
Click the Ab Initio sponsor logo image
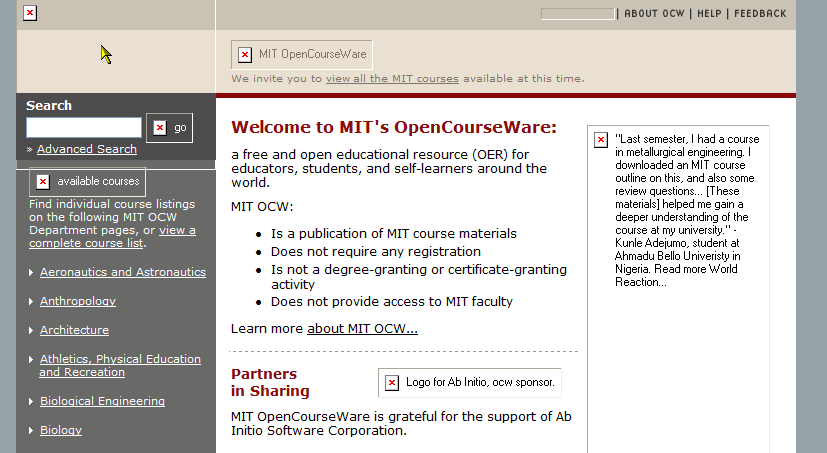469,382
